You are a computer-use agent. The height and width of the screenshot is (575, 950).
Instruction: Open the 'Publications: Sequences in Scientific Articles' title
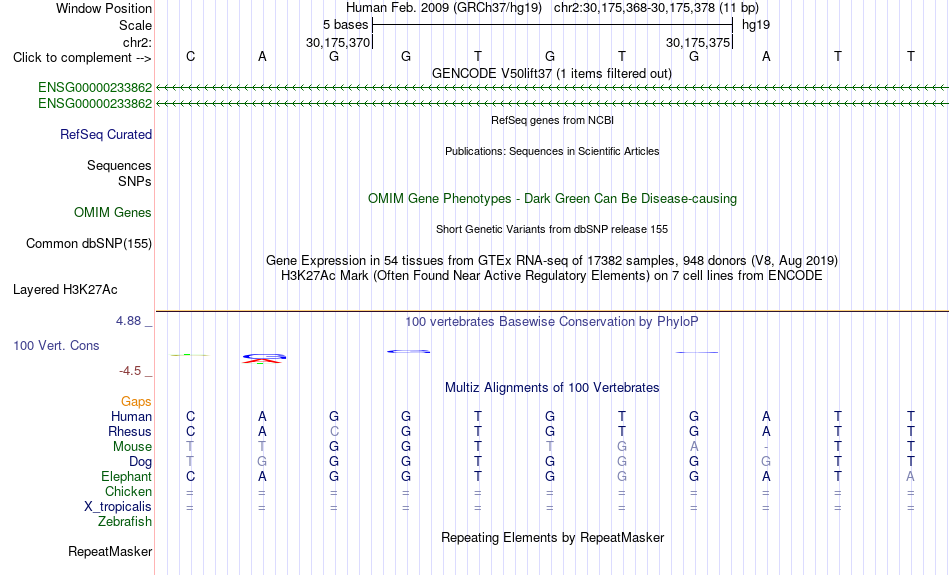click(x=552, y=151)
